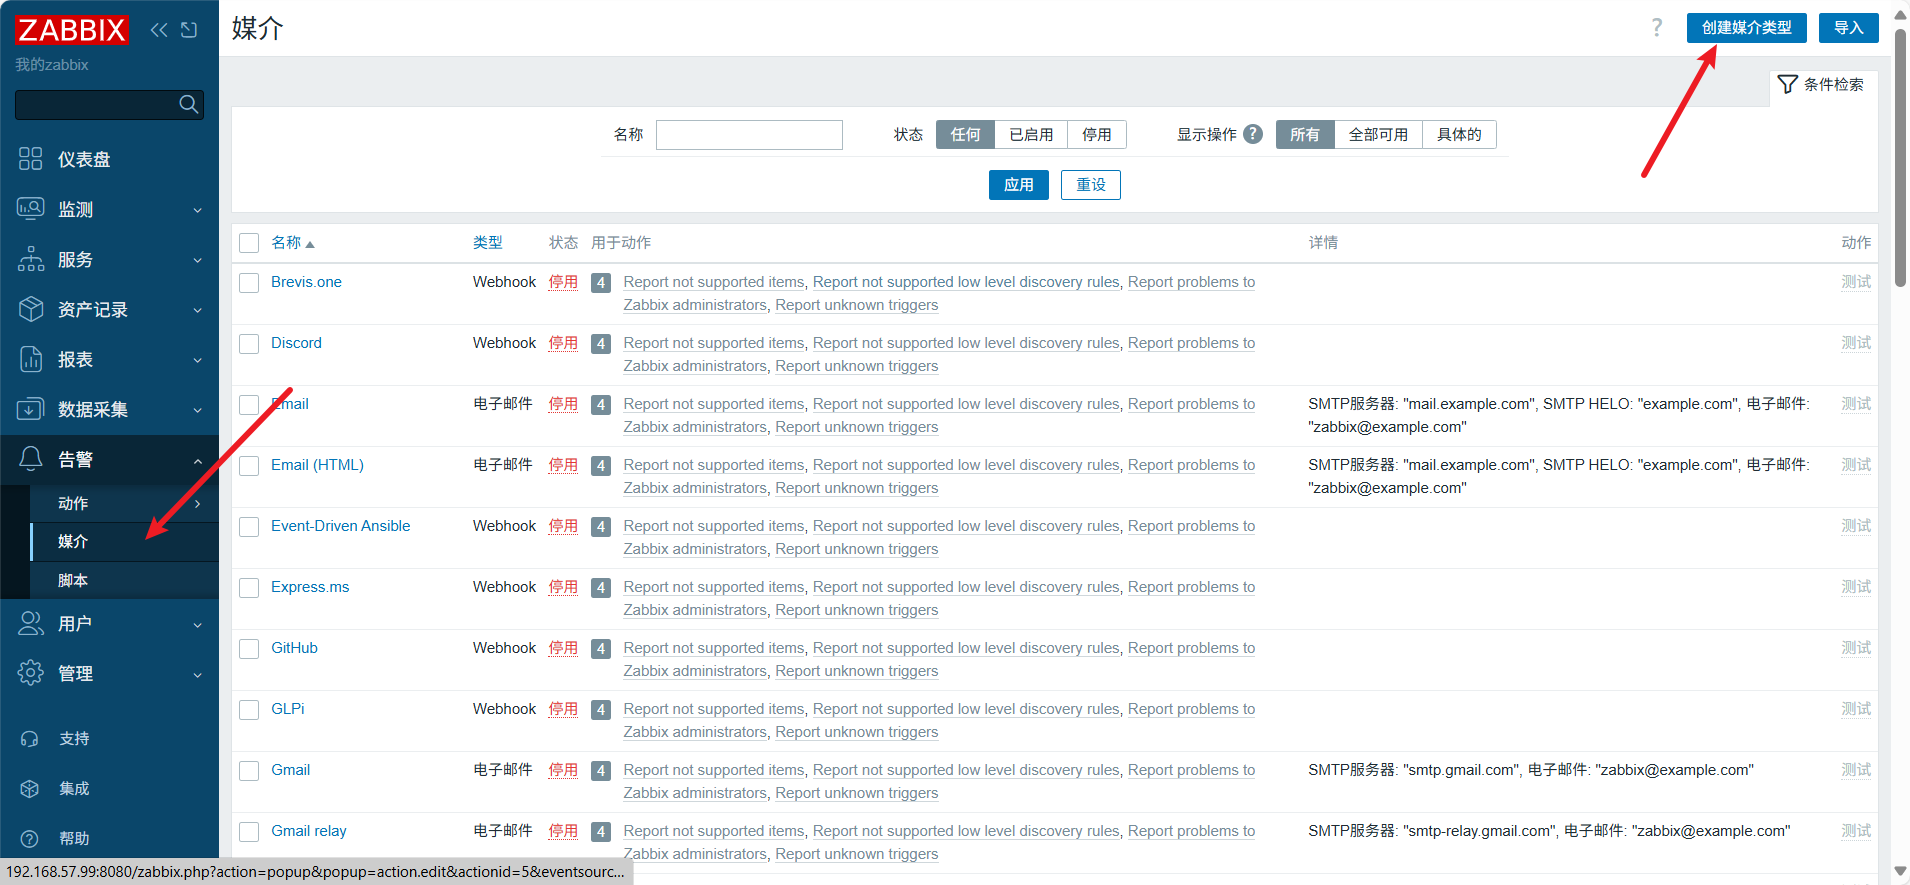1910x885 pixels.
Task: Toggle the select-all checkbox in header
Action: pyautogui.click(x=249, y=243)
